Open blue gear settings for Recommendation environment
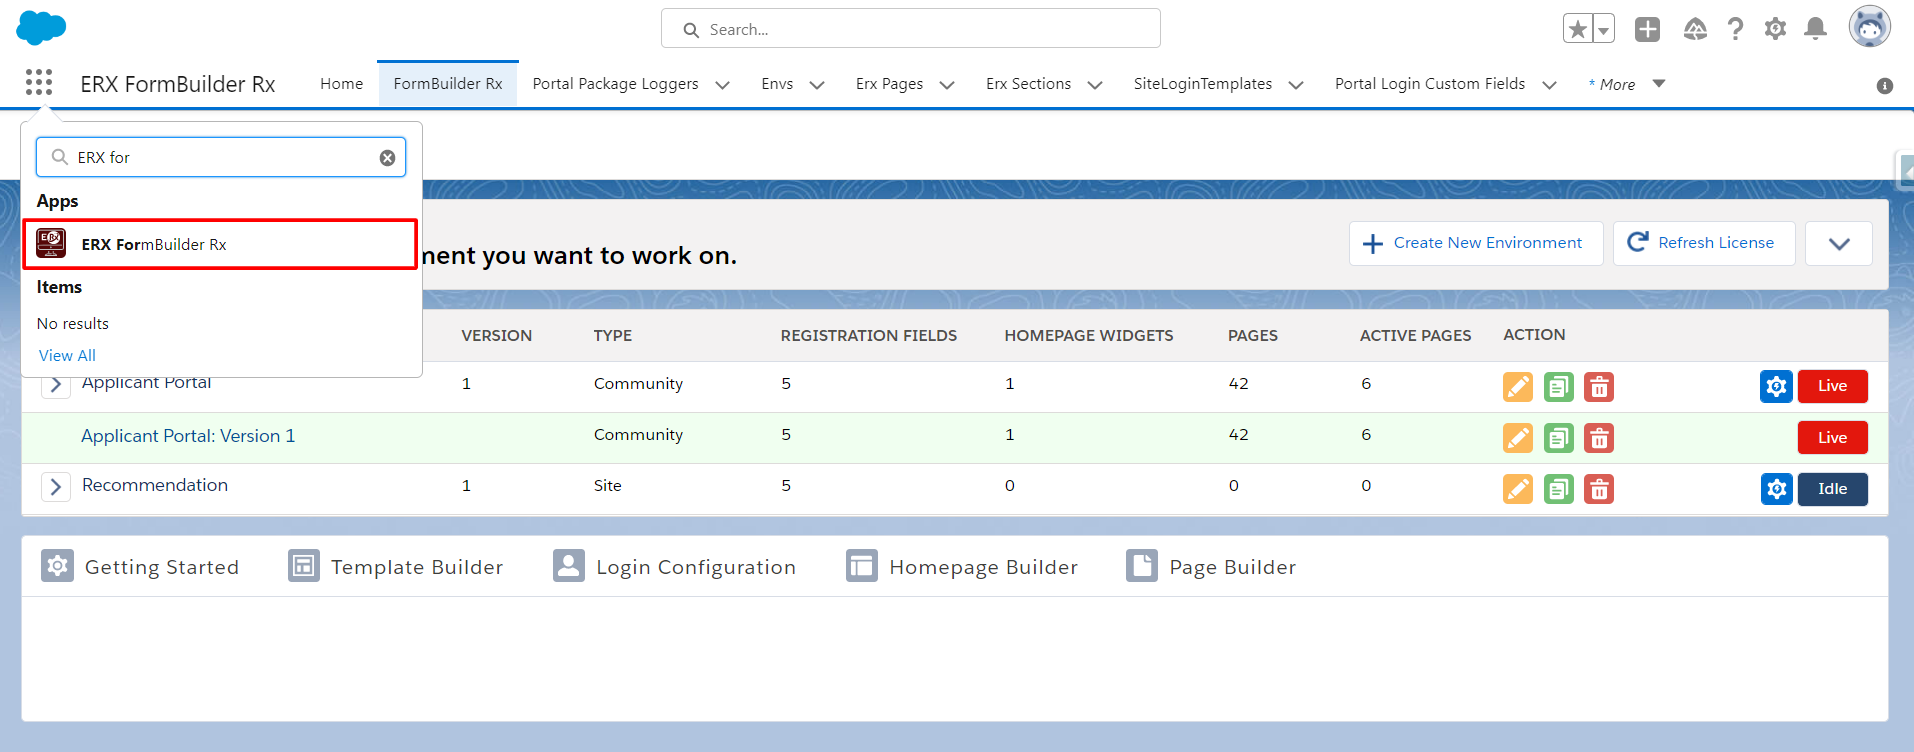Viewport: 1914px width, 752px height. [x=1776, y=489]
